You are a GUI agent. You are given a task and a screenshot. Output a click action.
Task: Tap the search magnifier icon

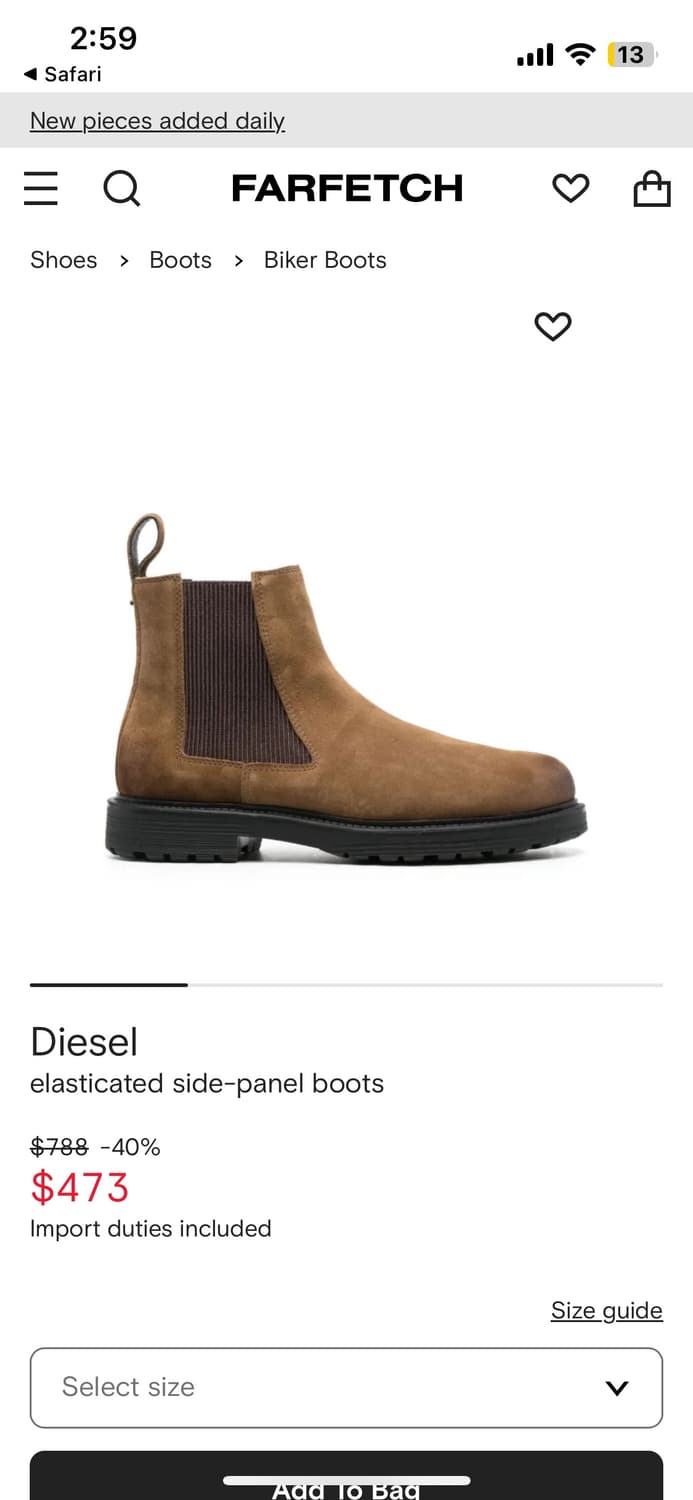coord(122,188)
